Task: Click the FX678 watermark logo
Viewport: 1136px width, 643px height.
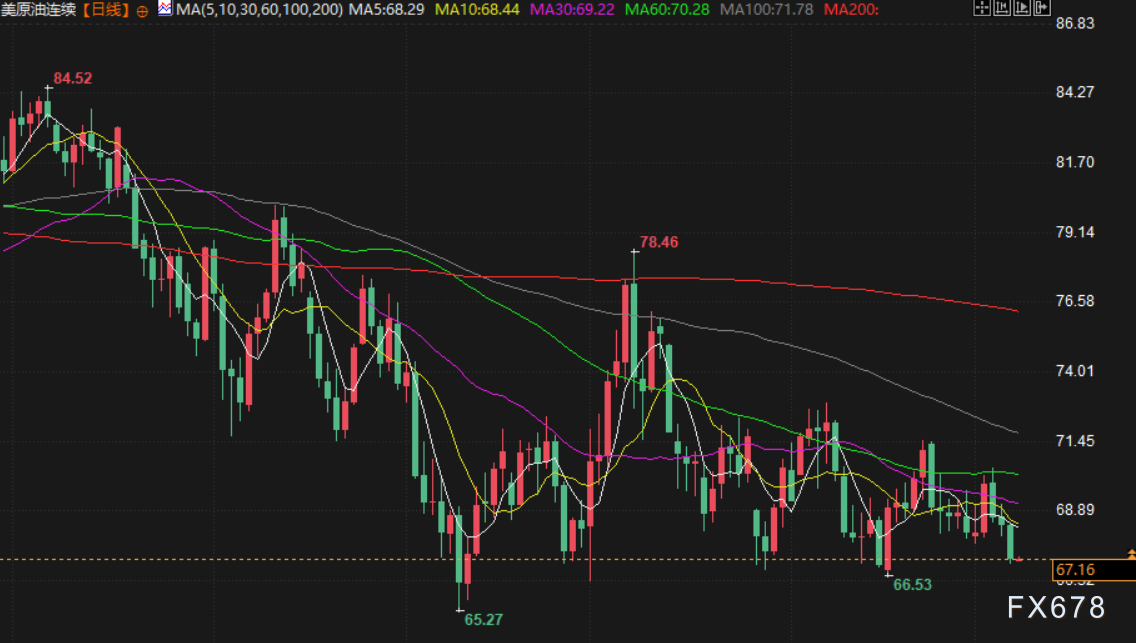Action: click(x=1055, y=607)
